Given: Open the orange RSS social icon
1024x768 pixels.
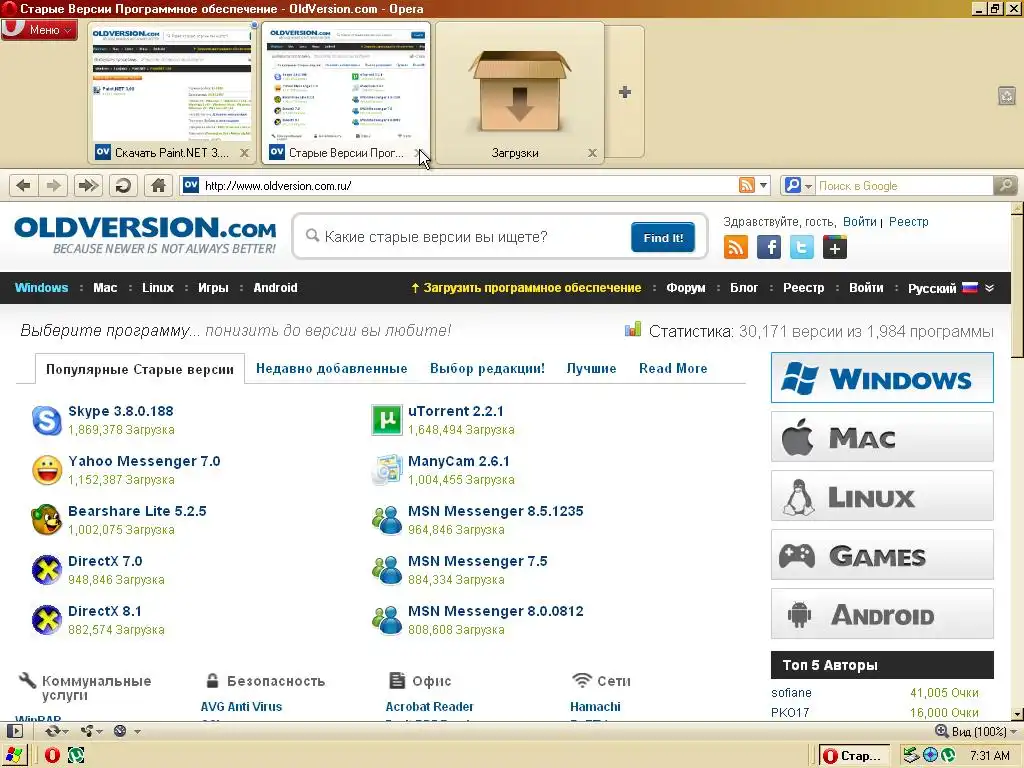Looking at the screenshot, I should [736, 248].
